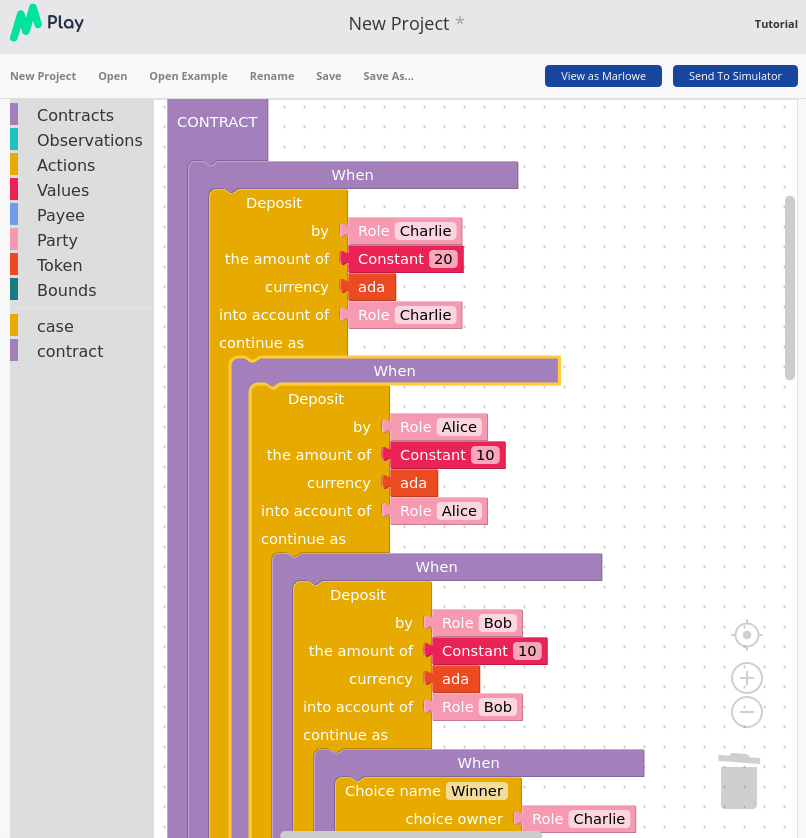
Task: Open the Actions toolbox category
Action: [x=66, y=165]
